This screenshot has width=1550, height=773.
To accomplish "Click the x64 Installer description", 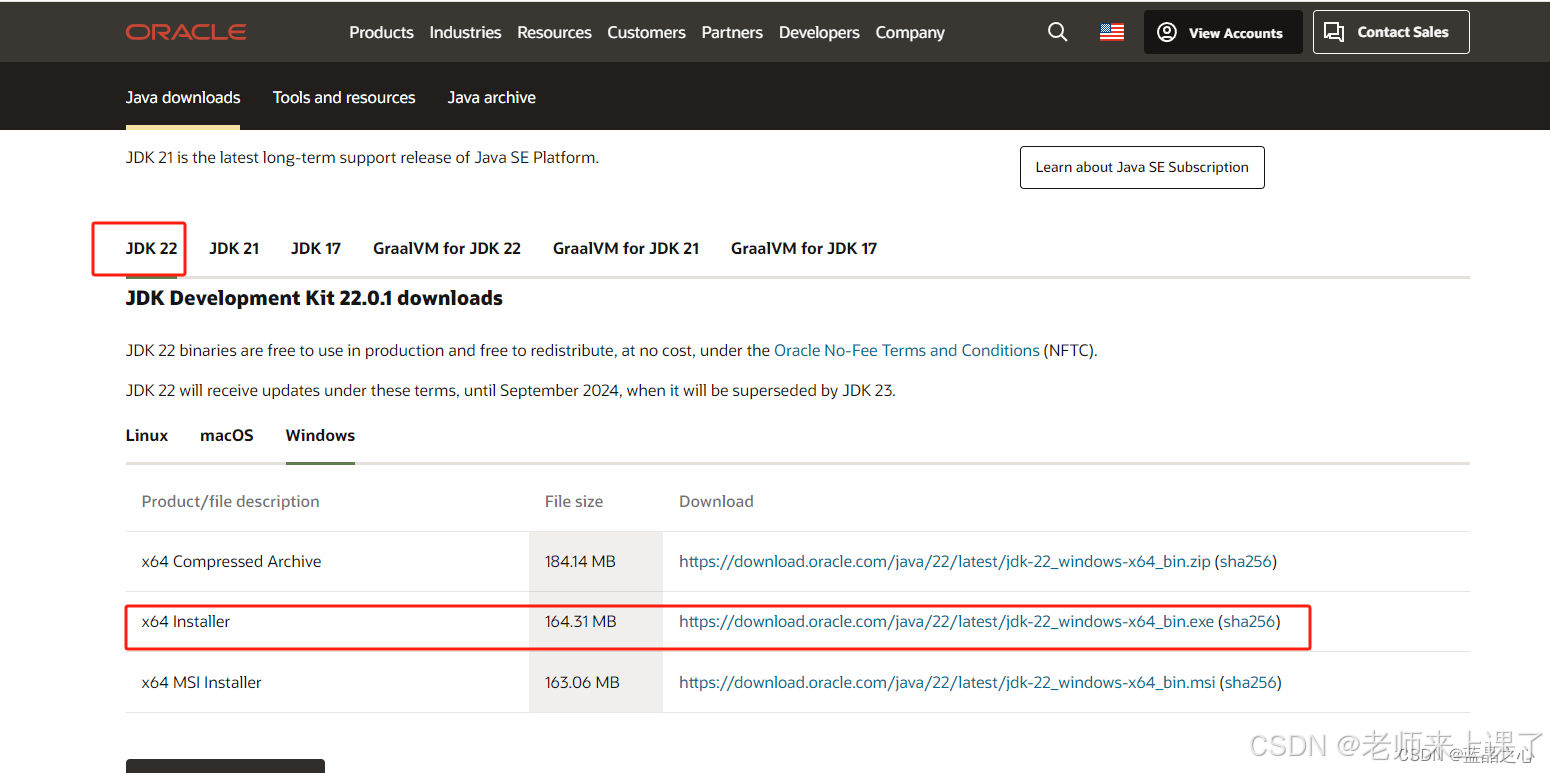I will coord(186,621).
